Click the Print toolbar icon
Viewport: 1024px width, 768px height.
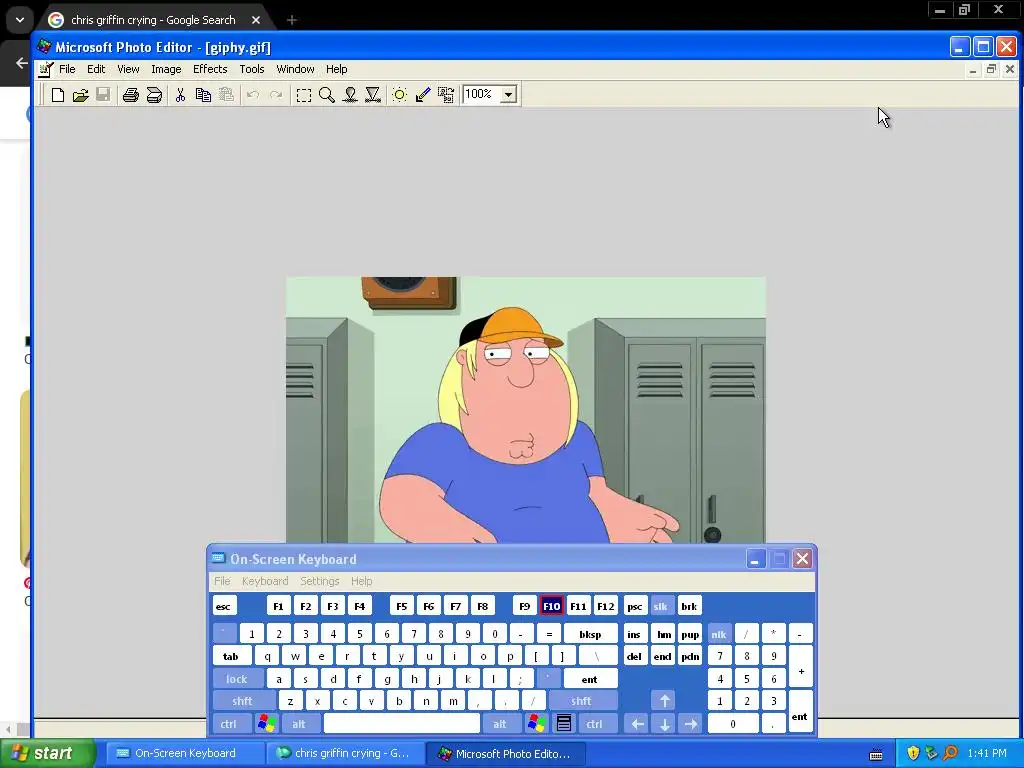click(131, 95)
